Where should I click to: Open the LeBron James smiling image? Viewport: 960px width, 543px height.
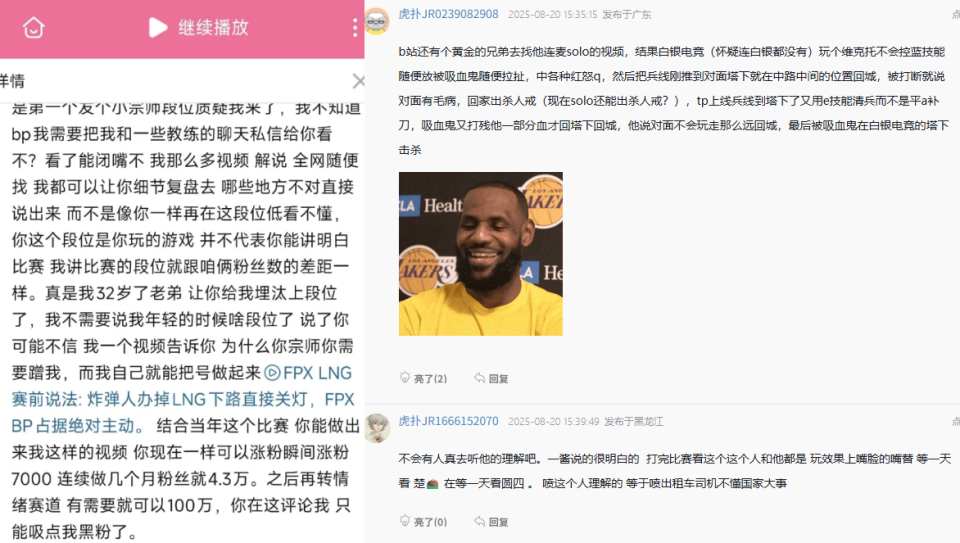coord(481,253)
